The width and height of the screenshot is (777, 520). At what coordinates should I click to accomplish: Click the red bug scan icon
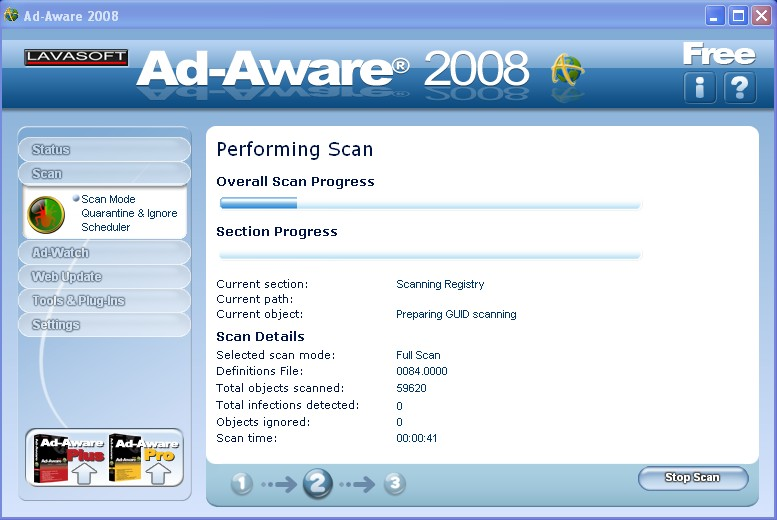46,215
